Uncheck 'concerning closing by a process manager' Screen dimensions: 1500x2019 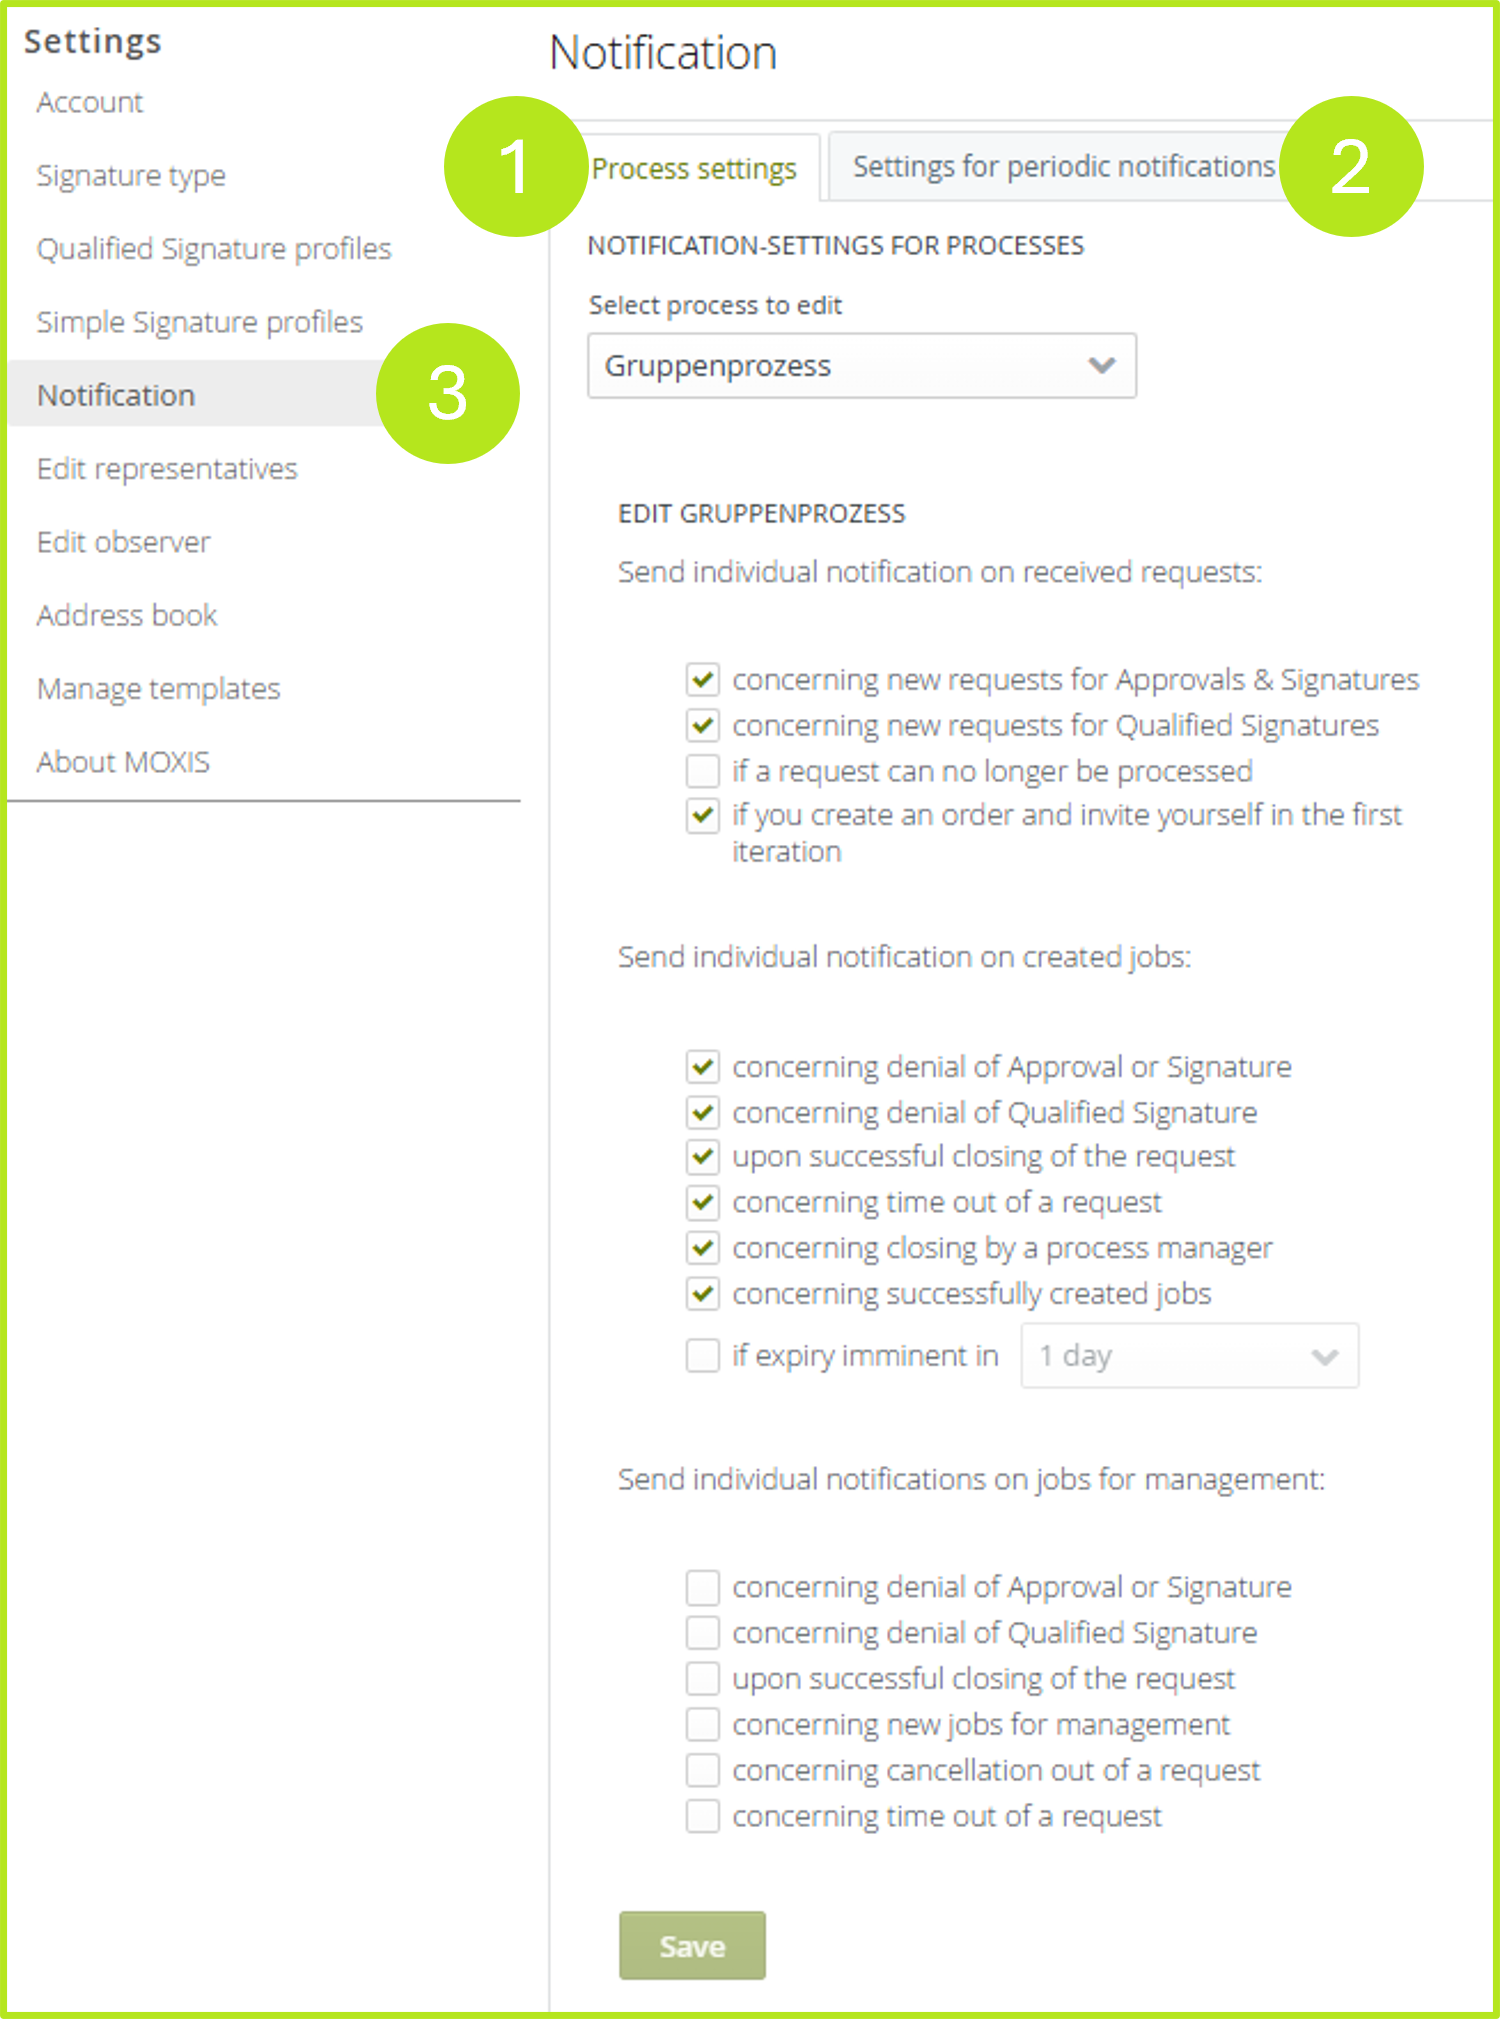pos(703,1248)
